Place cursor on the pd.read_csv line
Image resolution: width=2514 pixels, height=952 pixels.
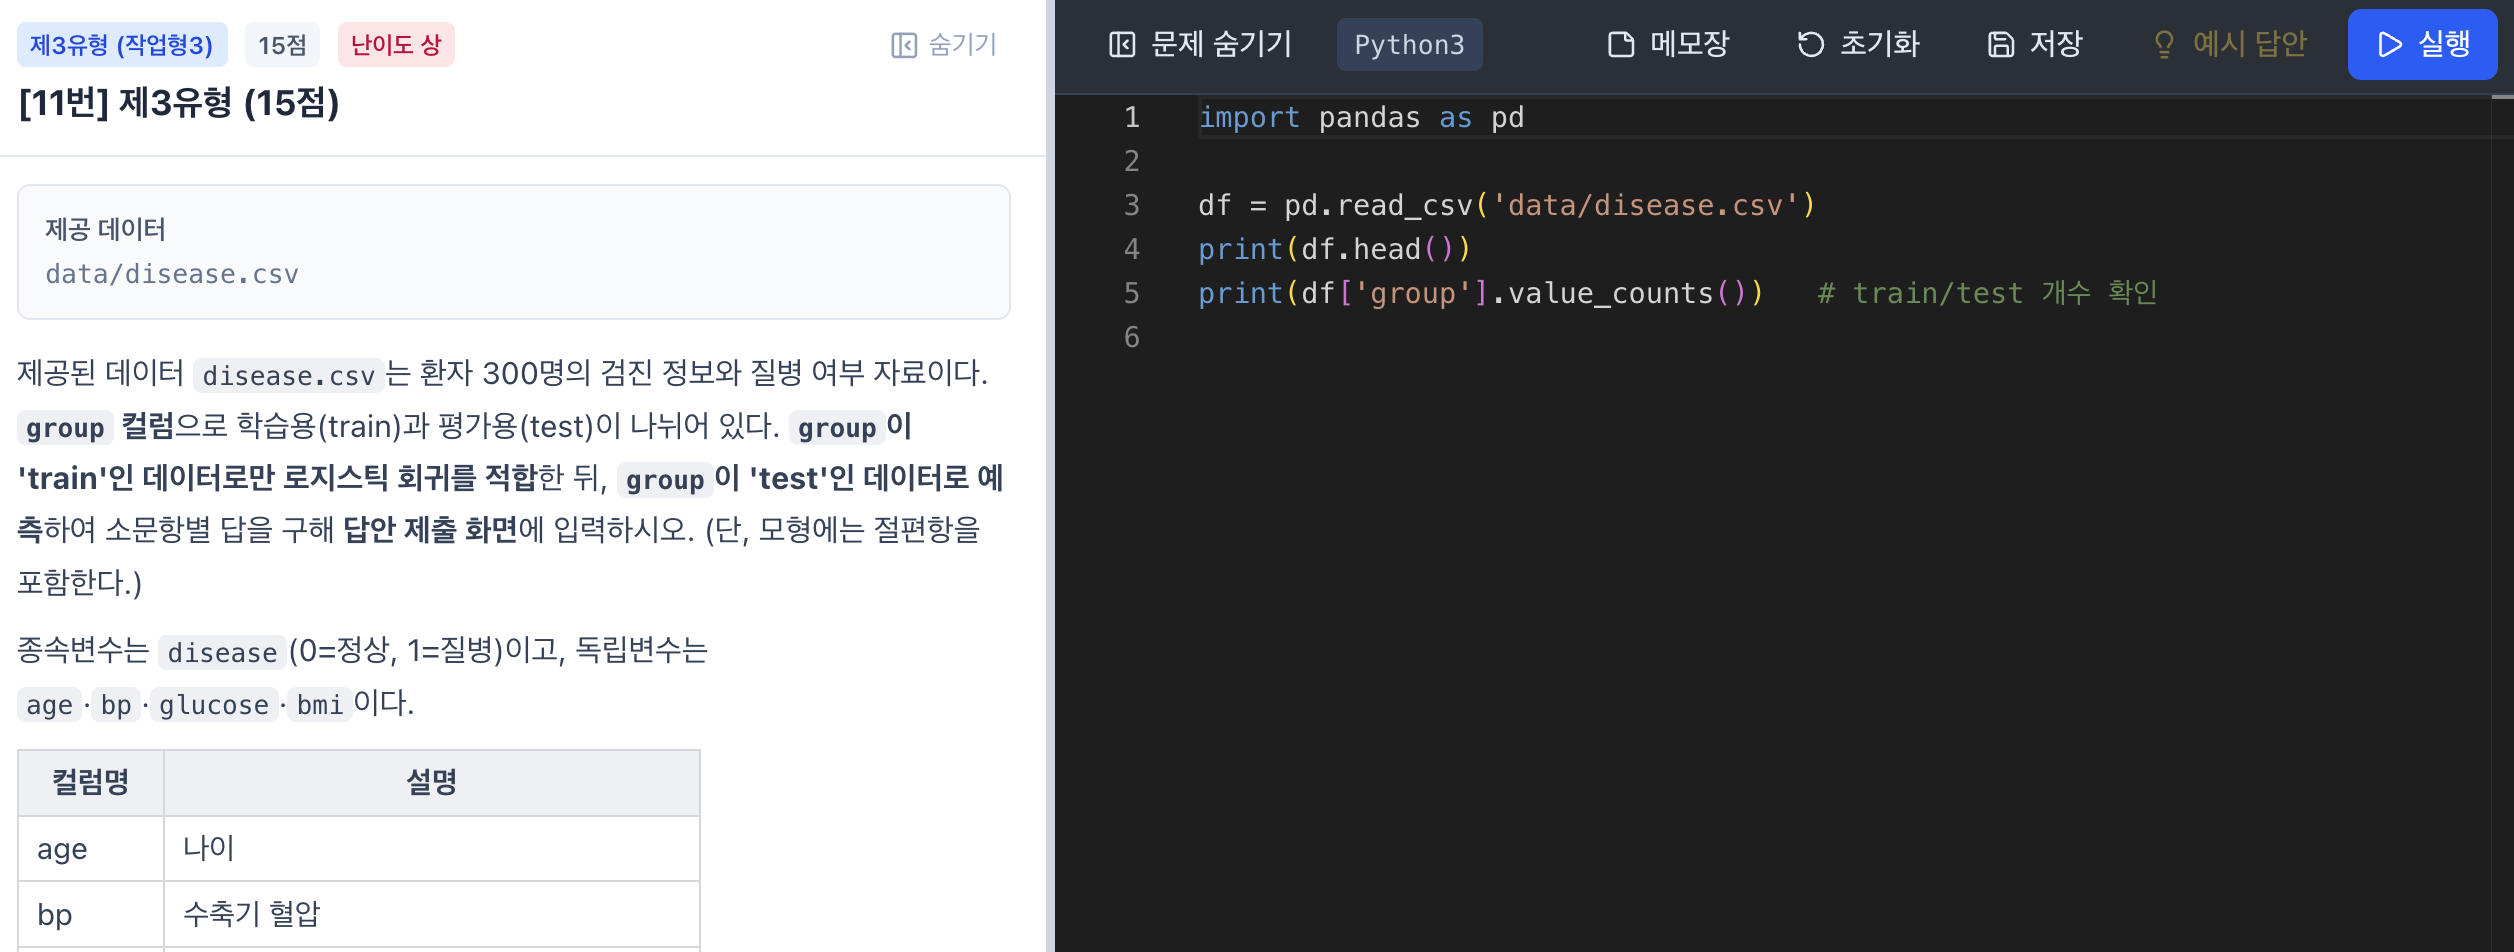click(1507, 205)
